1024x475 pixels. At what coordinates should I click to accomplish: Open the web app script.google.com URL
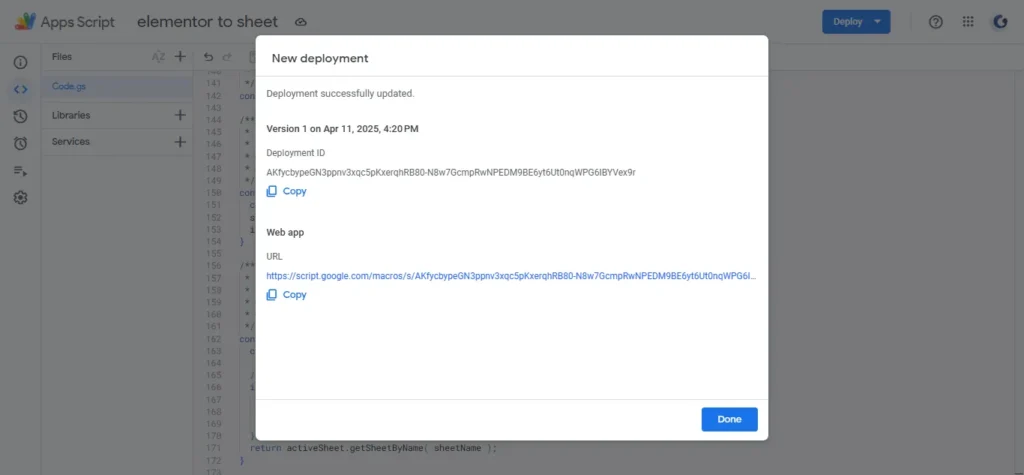[x=510, y=275]
